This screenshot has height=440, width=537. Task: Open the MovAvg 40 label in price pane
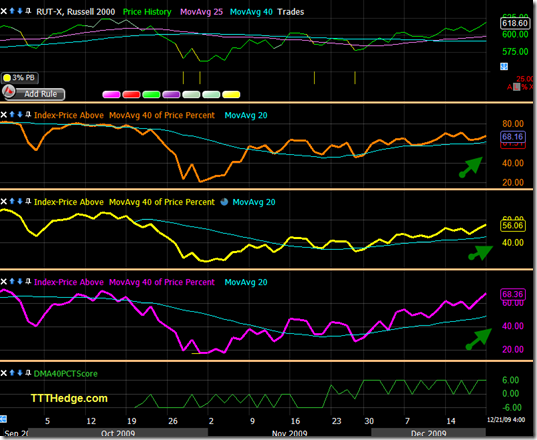click(251, 12)
